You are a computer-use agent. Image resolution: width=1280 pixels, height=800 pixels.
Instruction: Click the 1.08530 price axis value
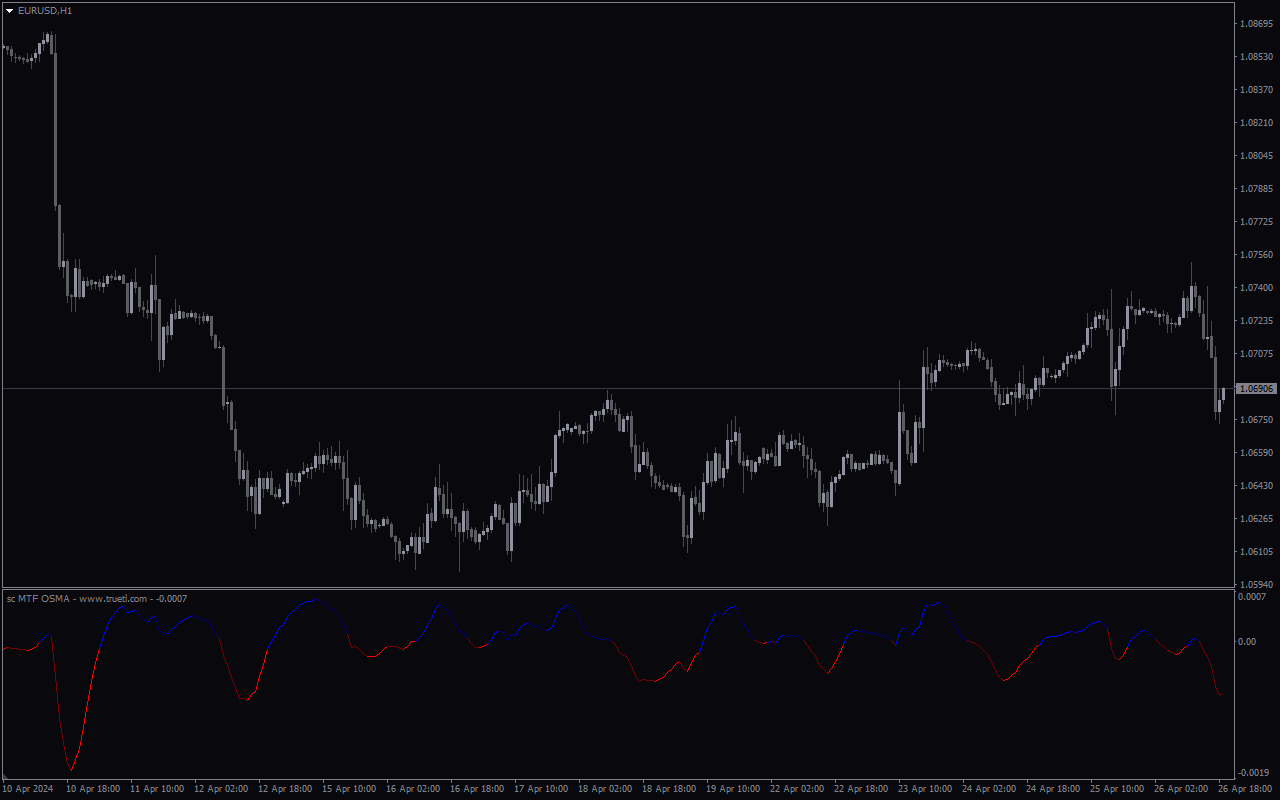pos(1257,56)
